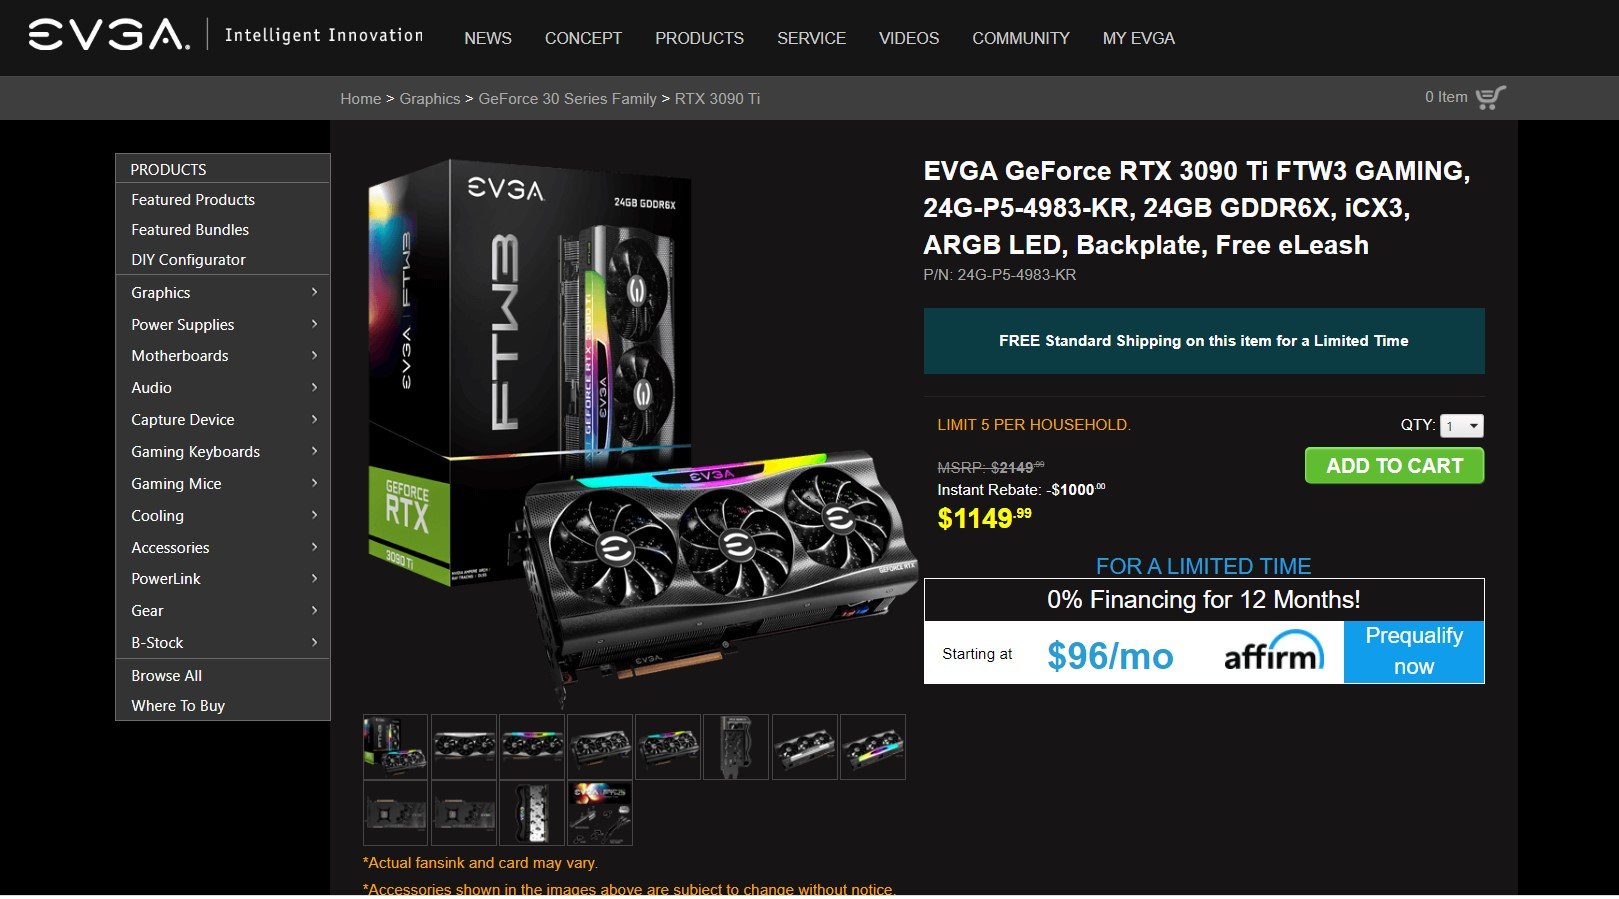Open the QTY quantity dropdown
1619x899 pixels.
point(1462,426)
